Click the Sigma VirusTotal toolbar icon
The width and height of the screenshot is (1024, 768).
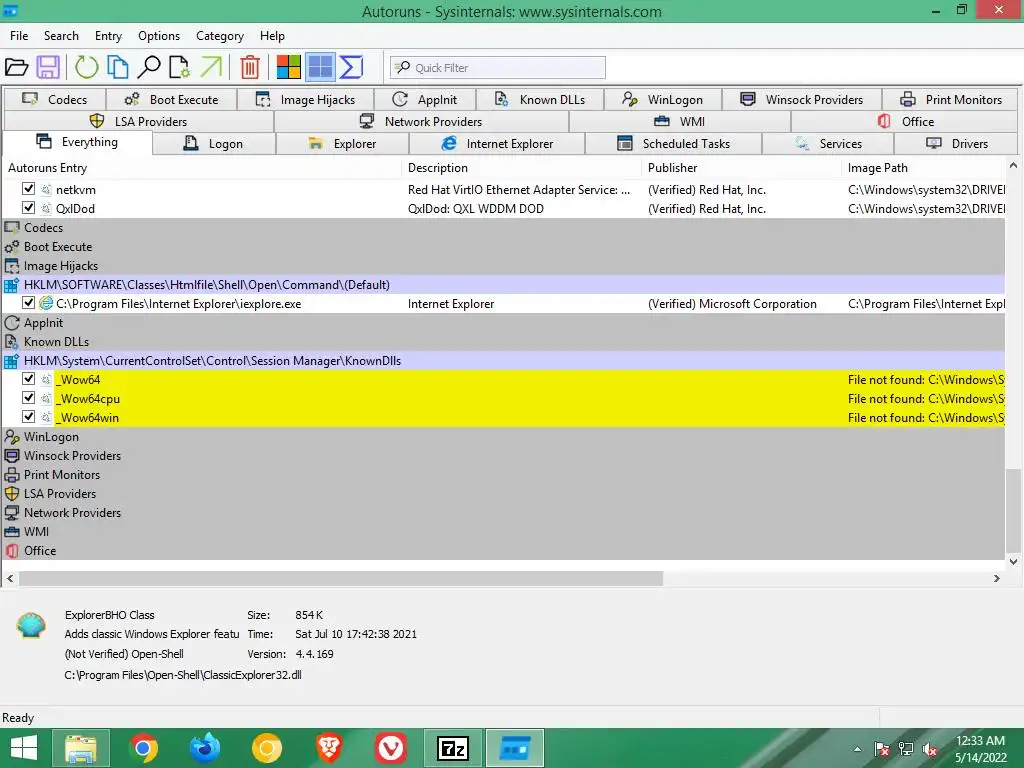click(351, 67)
